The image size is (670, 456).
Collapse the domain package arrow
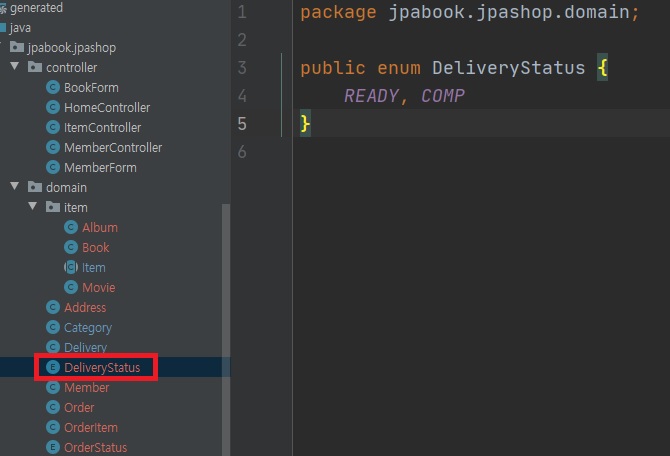coord(15,186)
